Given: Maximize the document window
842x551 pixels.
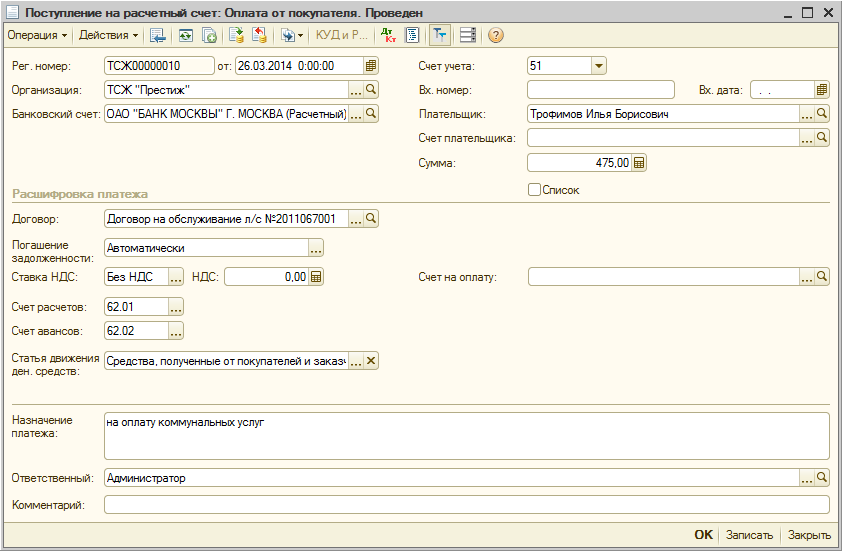Looking at the screenshot, I should tap(808, 12).
